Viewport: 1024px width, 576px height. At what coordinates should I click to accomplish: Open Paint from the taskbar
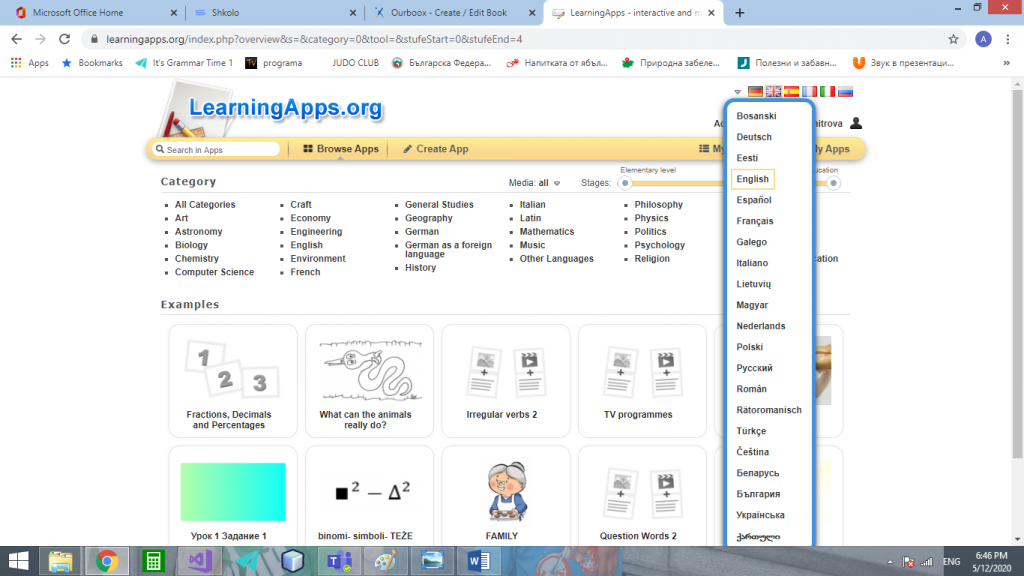tap(386, 561)
